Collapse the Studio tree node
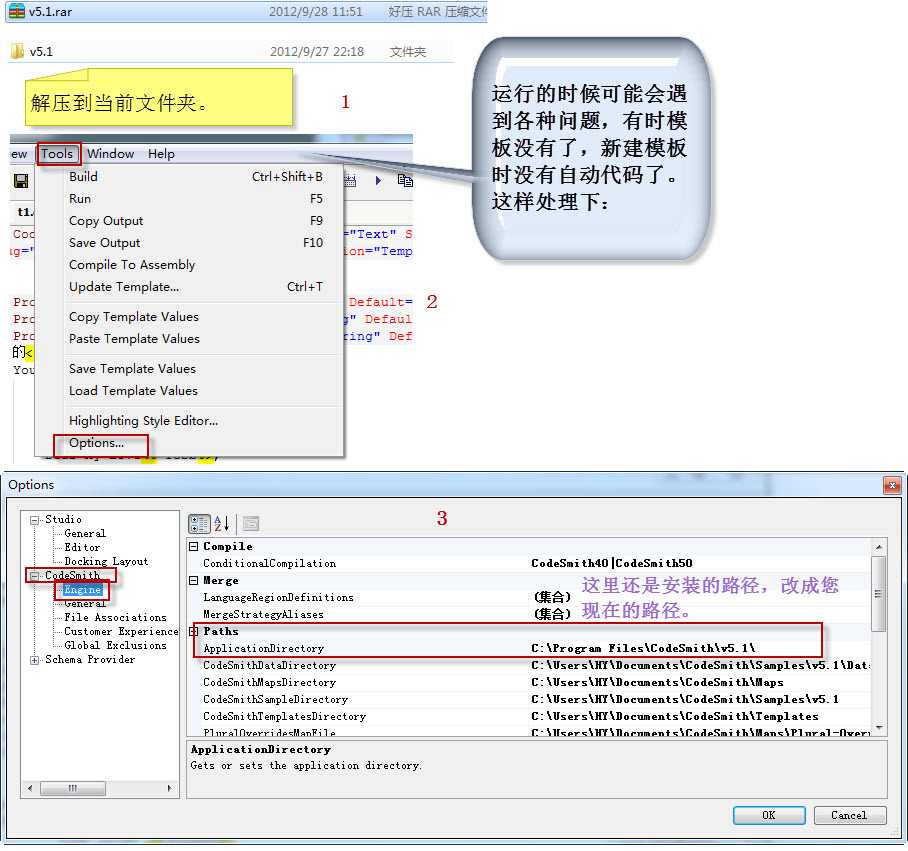 [x=35, y=520]
